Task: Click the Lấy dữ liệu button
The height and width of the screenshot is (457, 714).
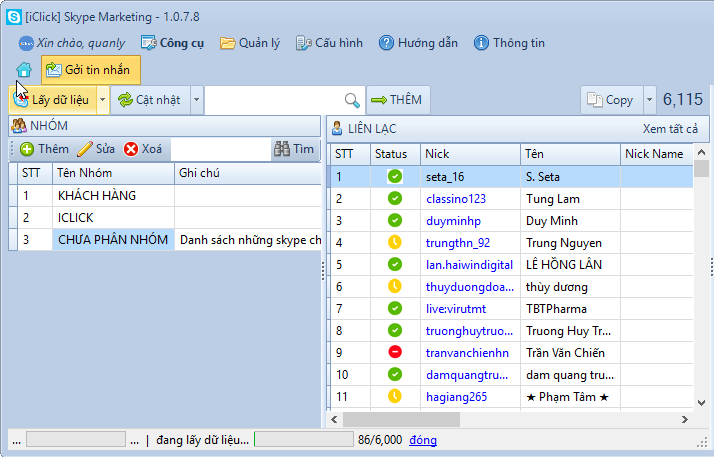Action: pos(53,100)
